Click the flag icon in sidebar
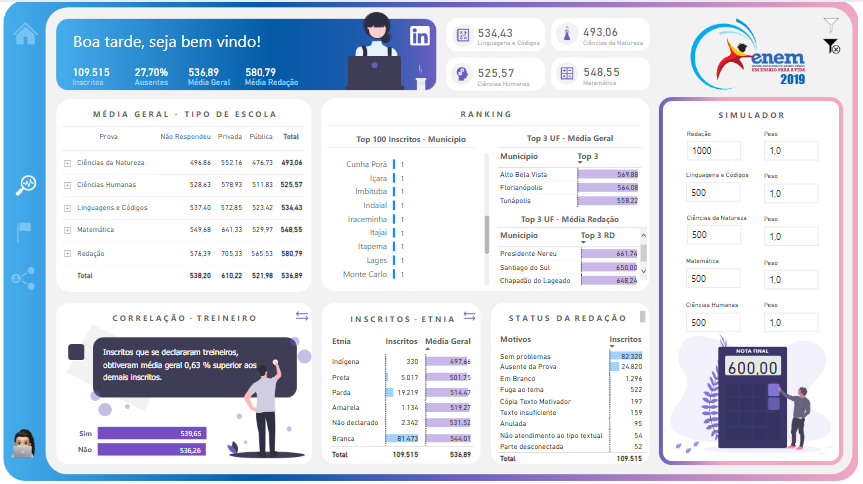This screenshot has width=863, height=484. pyautogui.click(x=25, y=232)
